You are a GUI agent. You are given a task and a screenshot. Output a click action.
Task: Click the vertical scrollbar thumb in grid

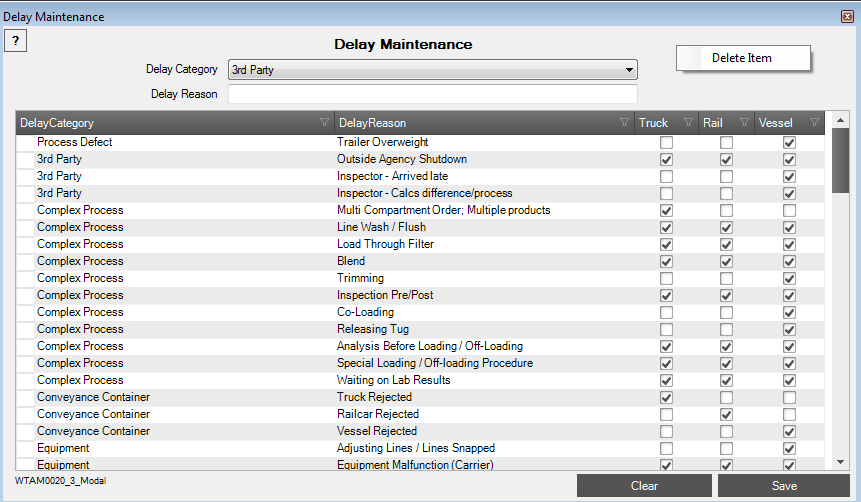[x=840, y=160]
